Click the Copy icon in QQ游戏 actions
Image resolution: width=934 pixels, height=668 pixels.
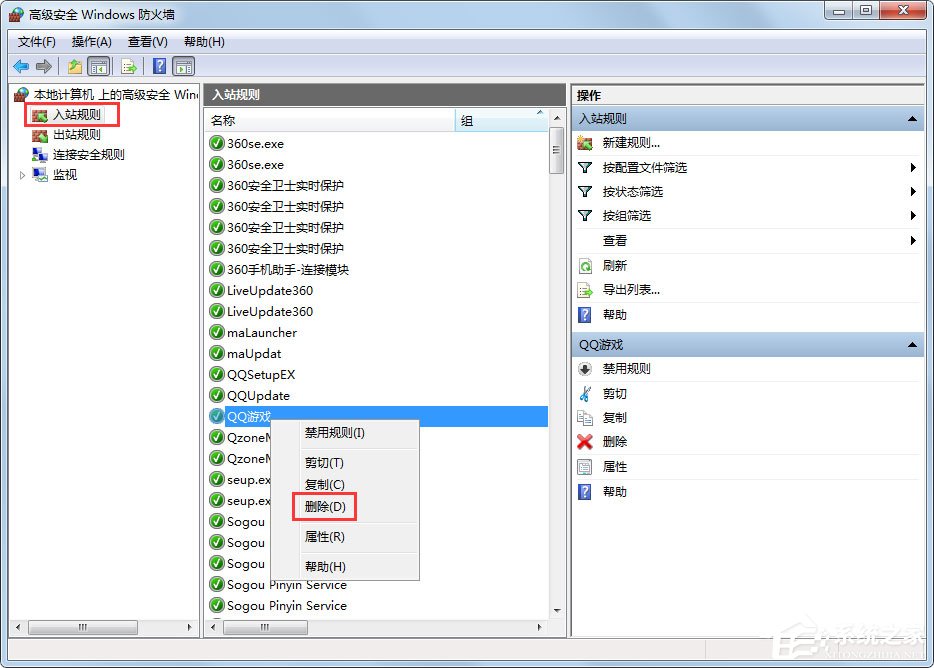point(583,419)
